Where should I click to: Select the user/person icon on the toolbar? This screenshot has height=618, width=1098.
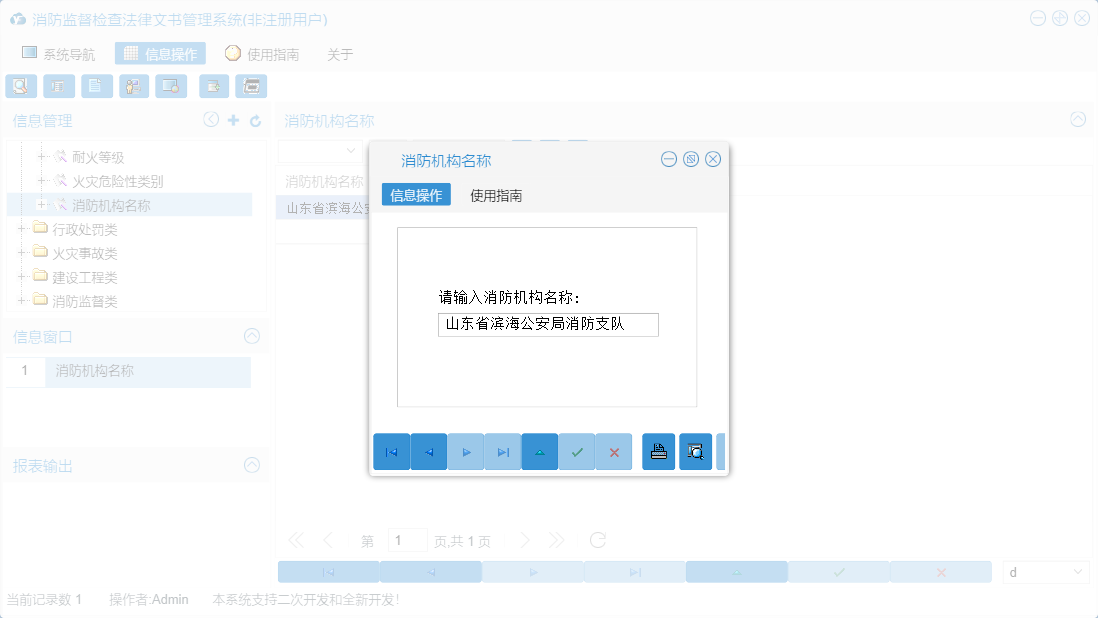click(x=133, y=86)
